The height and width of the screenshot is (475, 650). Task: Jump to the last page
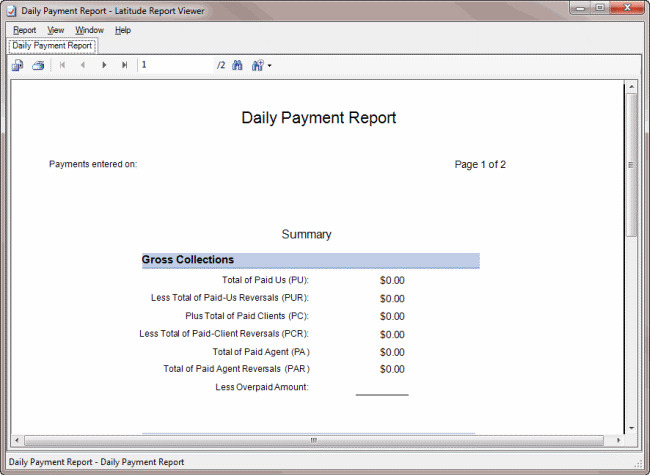tap(124, 65)
